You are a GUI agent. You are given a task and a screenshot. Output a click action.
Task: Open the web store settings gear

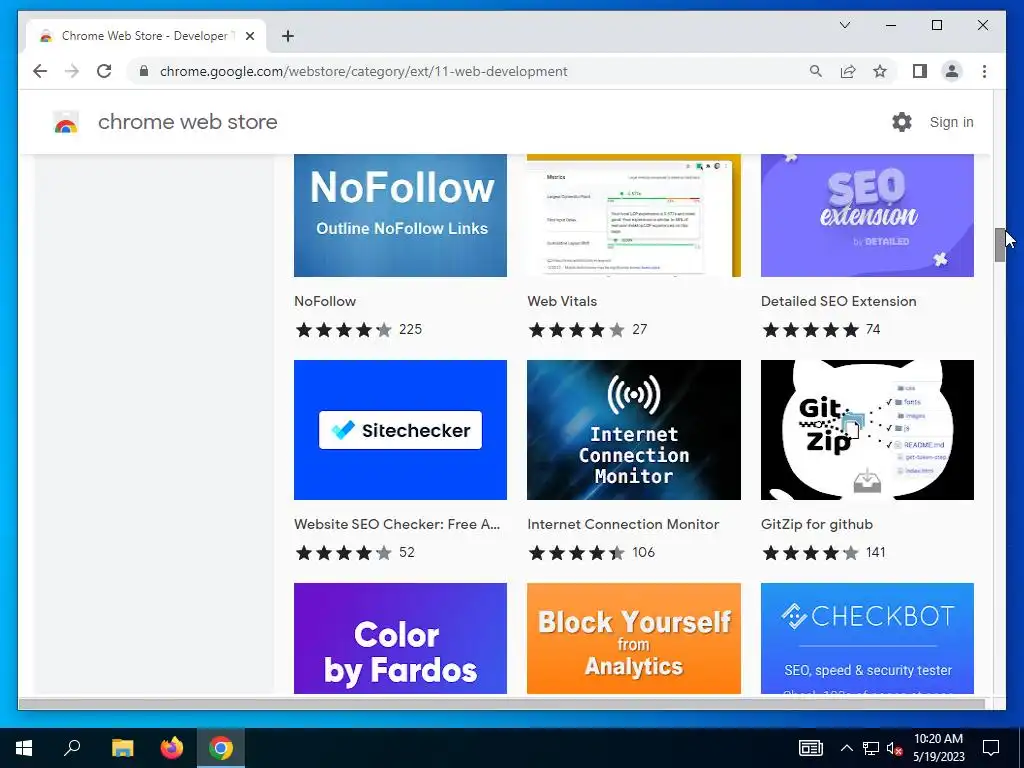902,122
